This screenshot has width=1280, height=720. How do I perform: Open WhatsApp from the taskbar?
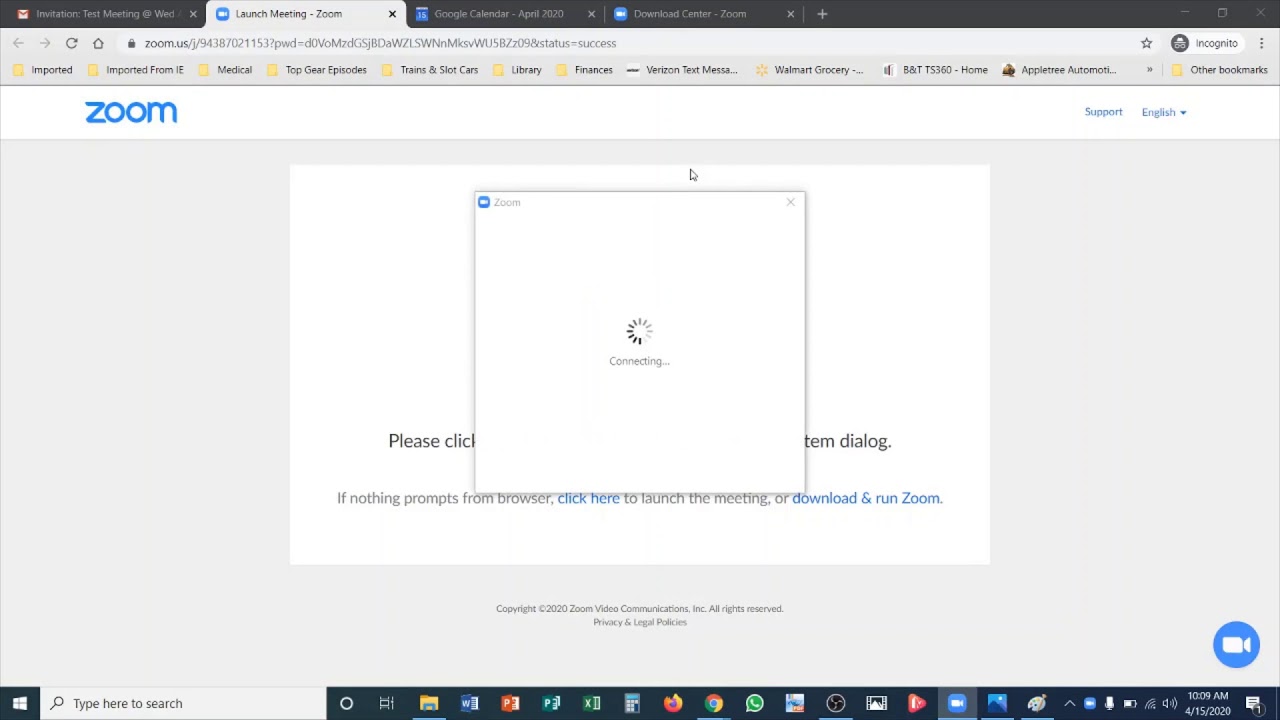(754, 703)
